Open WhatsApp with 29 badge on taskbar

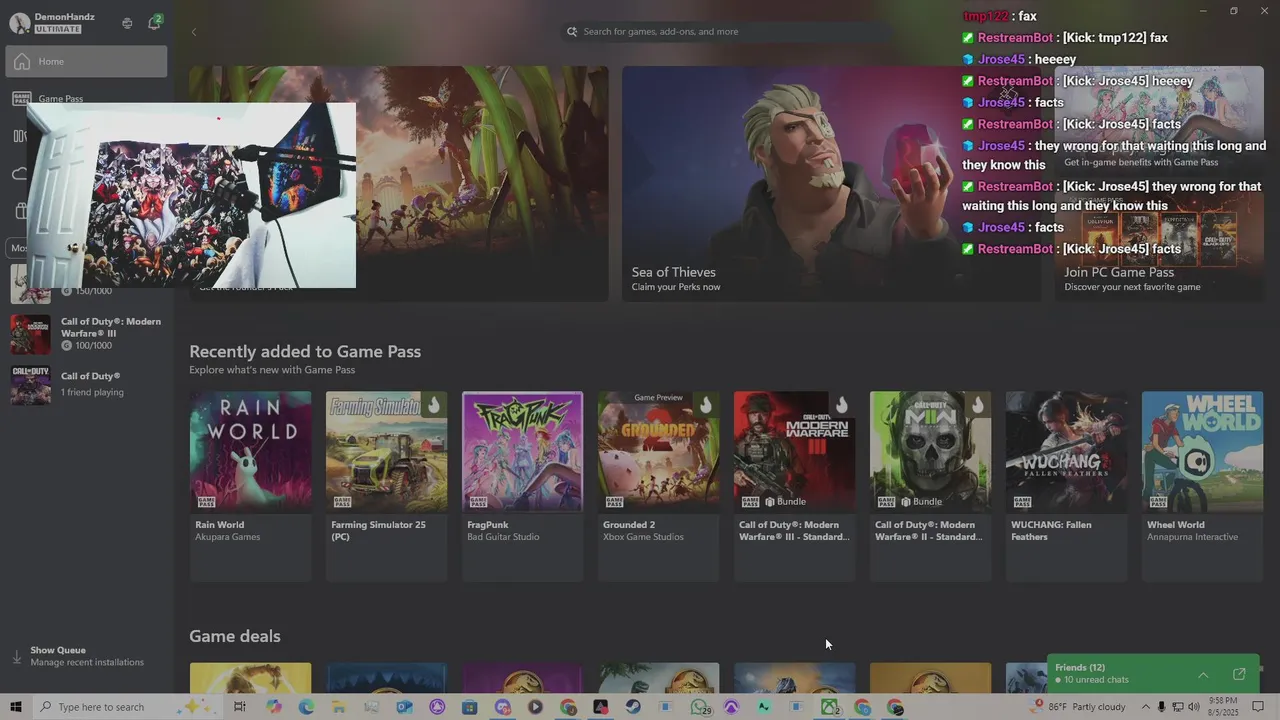tap(700, 707)
